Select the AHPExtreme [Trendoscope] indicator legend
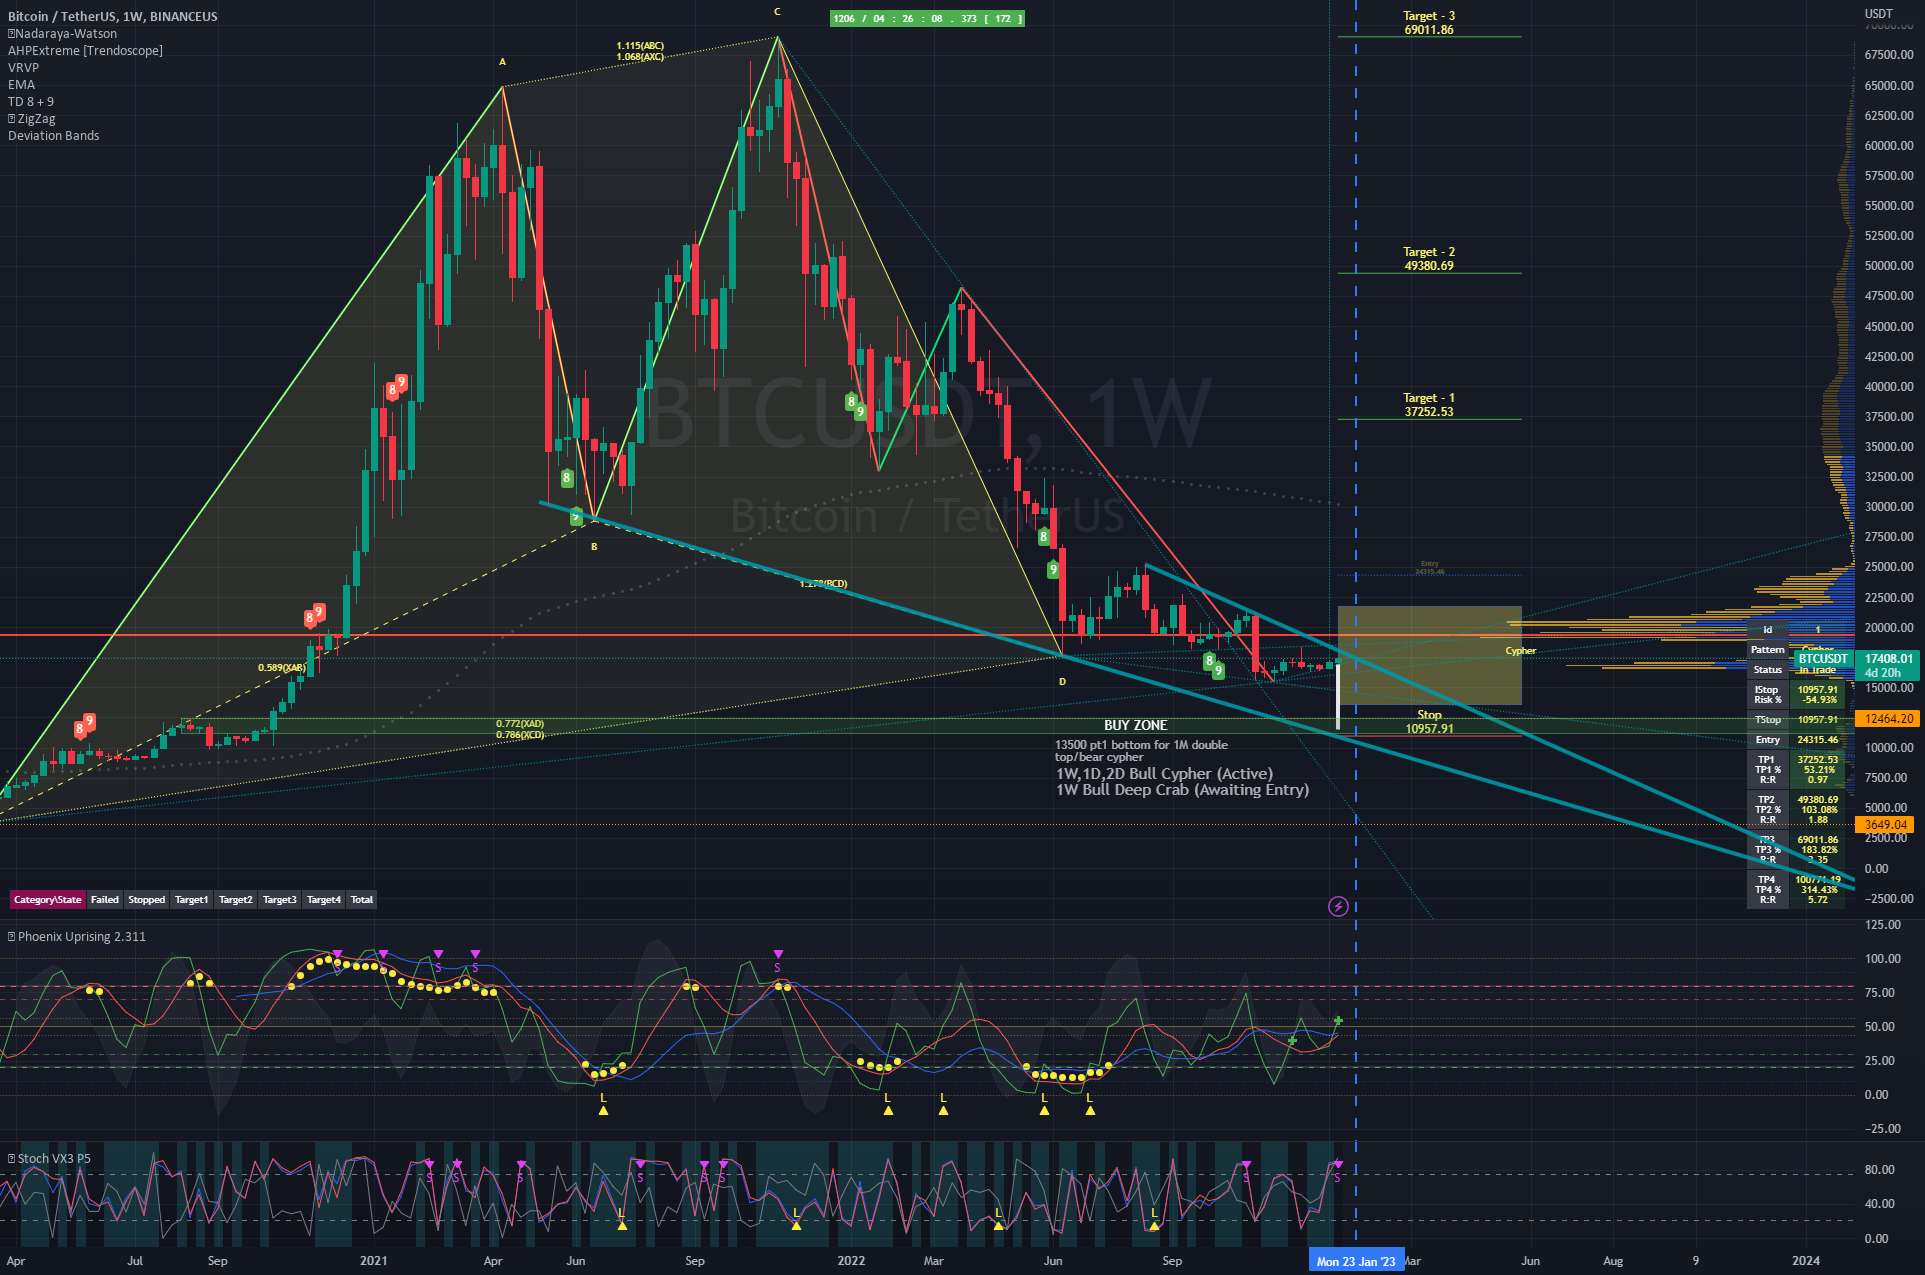The width and height of the screenshot is (1925, 1275). (x=85, y=51)
